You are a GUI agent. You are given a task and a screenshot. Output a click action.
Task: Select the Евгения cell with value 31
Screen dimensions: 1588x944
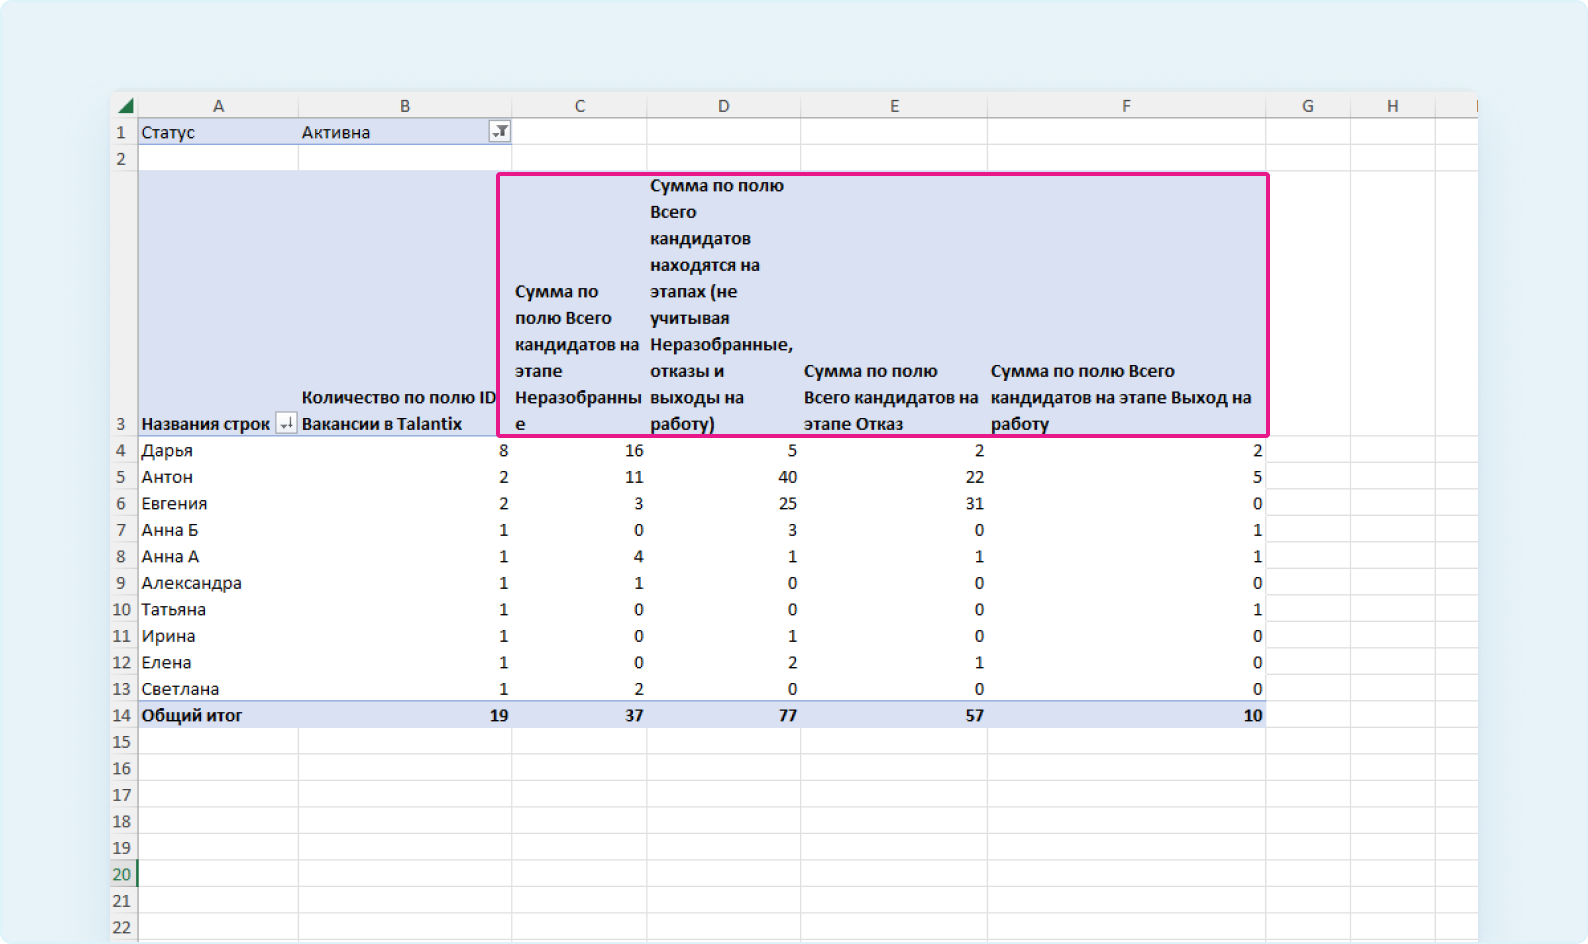tap(893, 504)
